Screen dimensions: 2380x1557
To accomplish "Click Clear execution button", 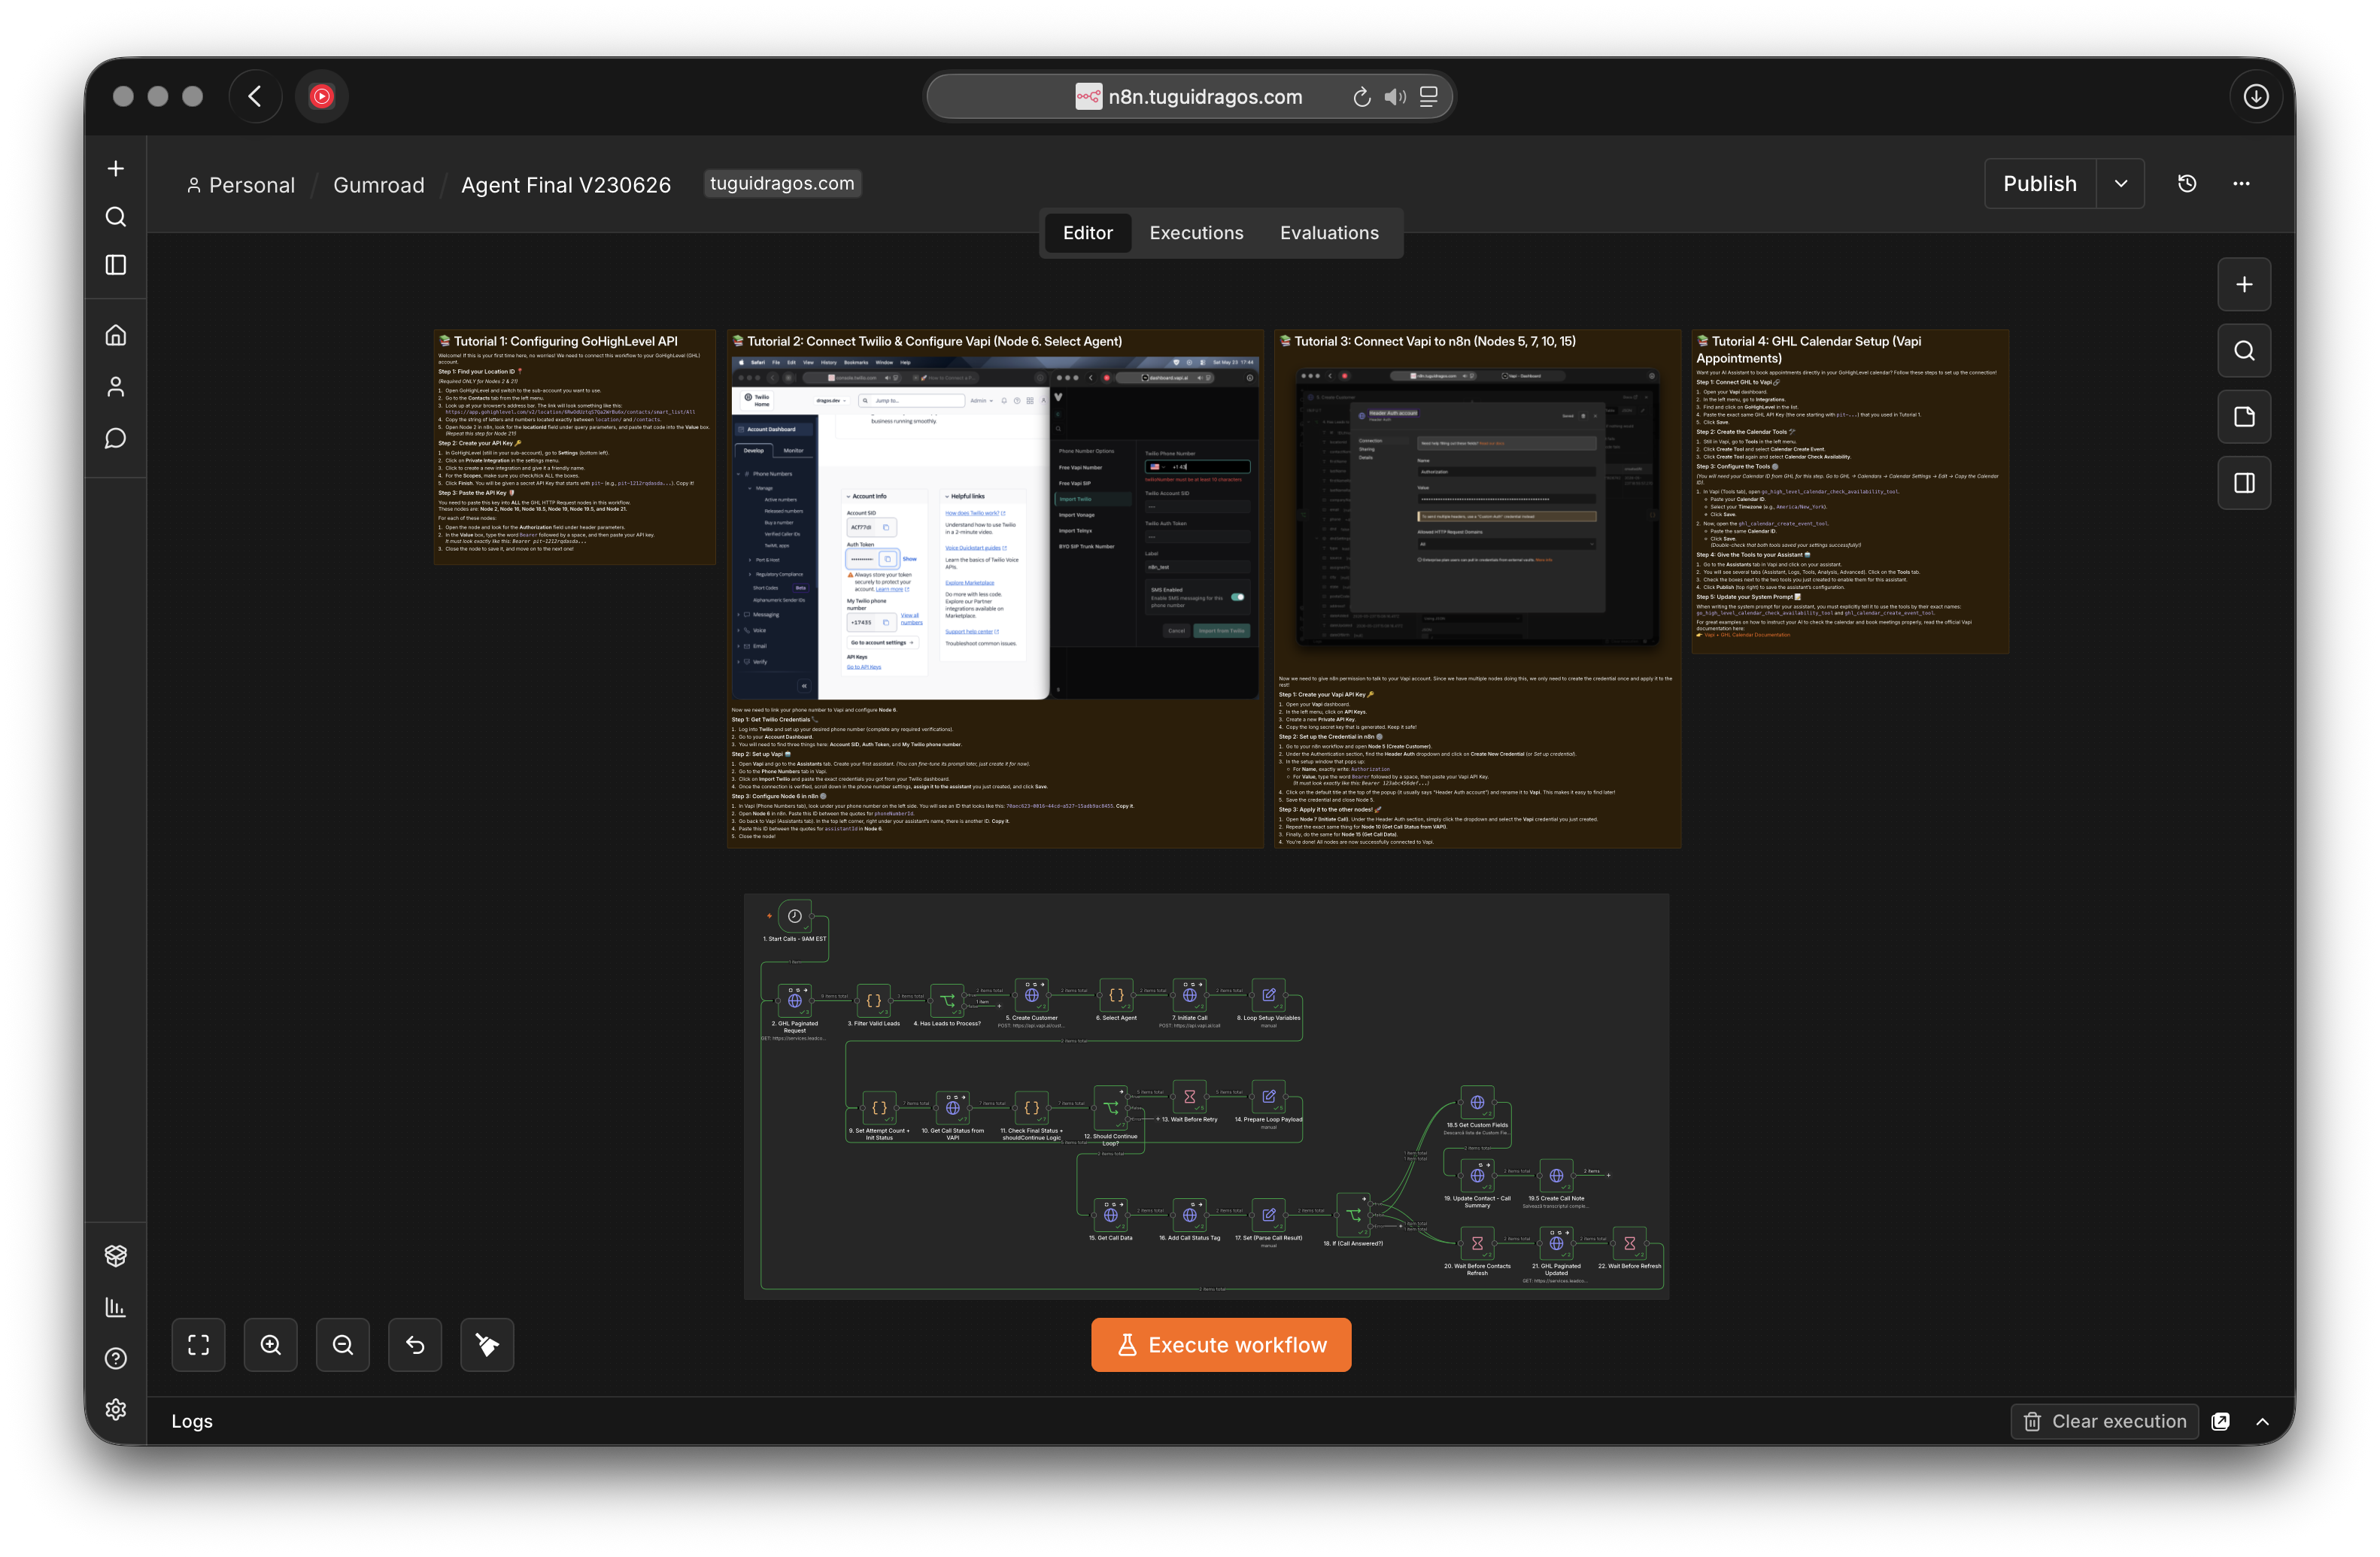I will click(2104, 1421).
